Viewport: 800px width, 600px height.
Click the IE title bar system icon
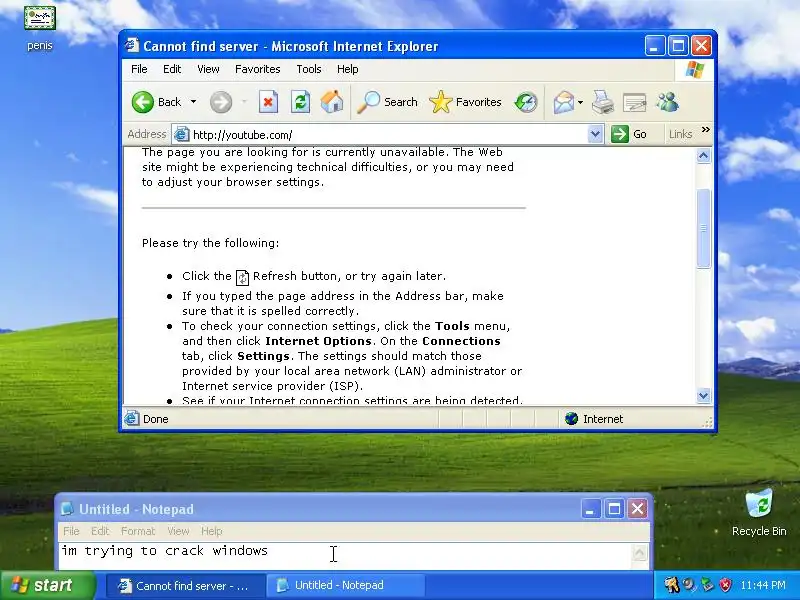(x=132, y=45)
